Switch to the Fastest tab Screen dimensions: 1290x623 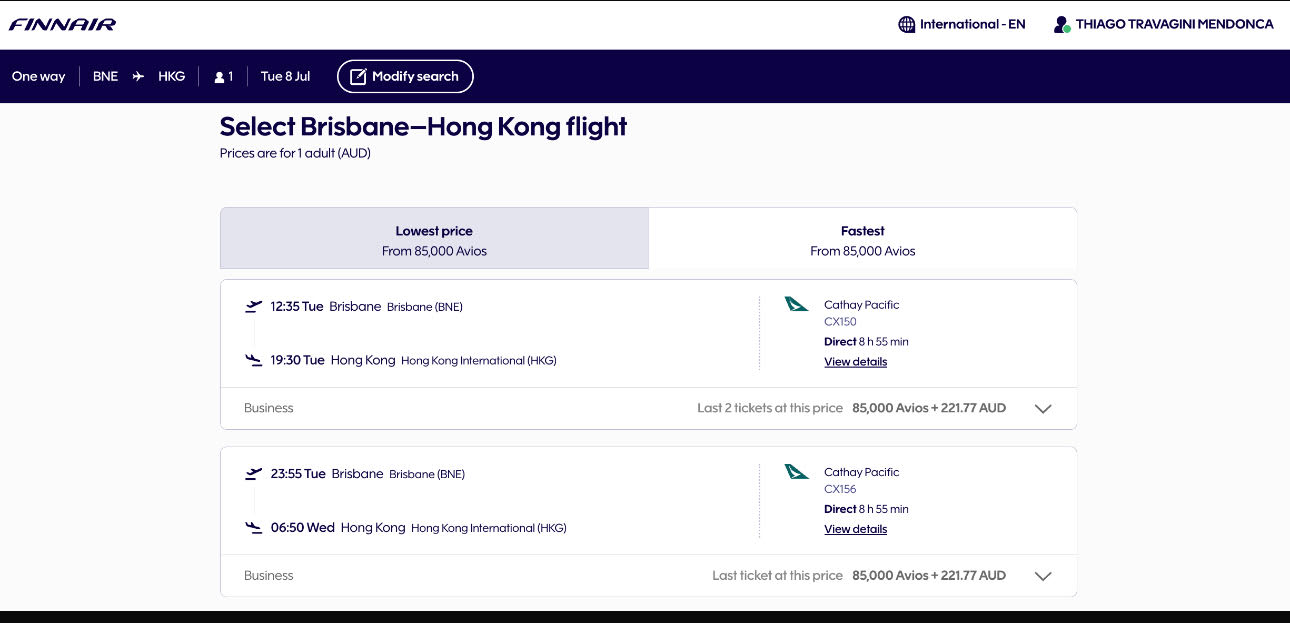862,239
